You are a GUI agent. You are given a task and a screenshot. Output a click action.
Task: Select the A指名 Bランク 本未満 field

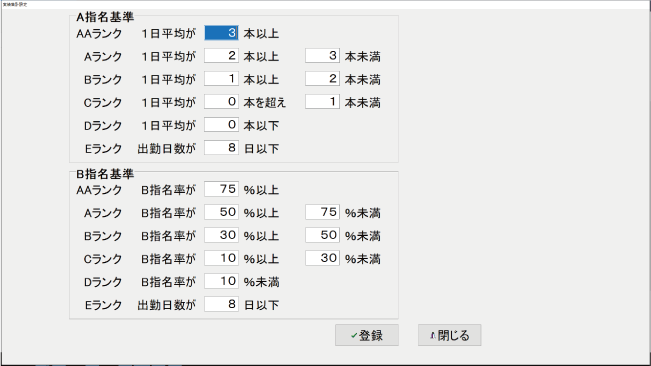pos(323,79)
